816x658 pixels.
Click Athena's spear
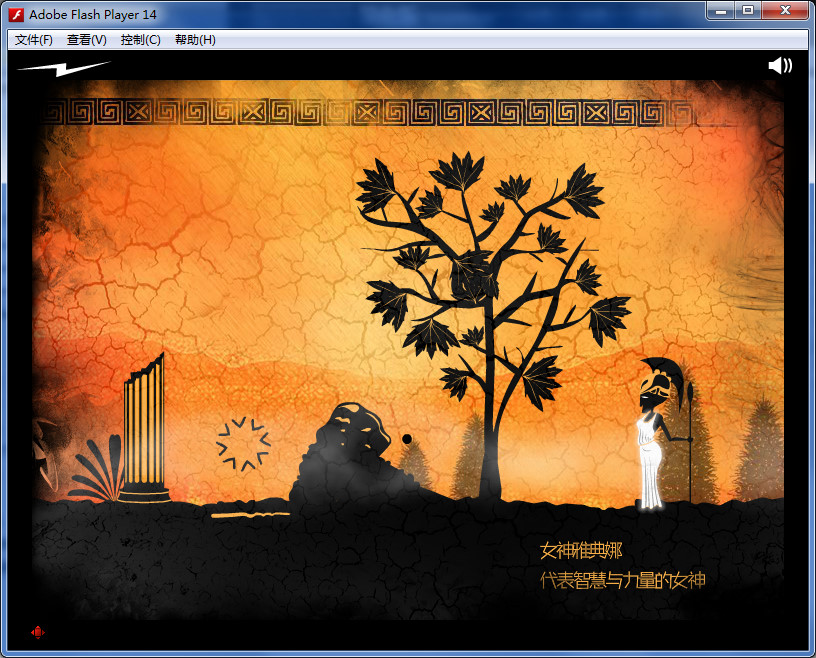pyautogui.click(x=690, y=442)
